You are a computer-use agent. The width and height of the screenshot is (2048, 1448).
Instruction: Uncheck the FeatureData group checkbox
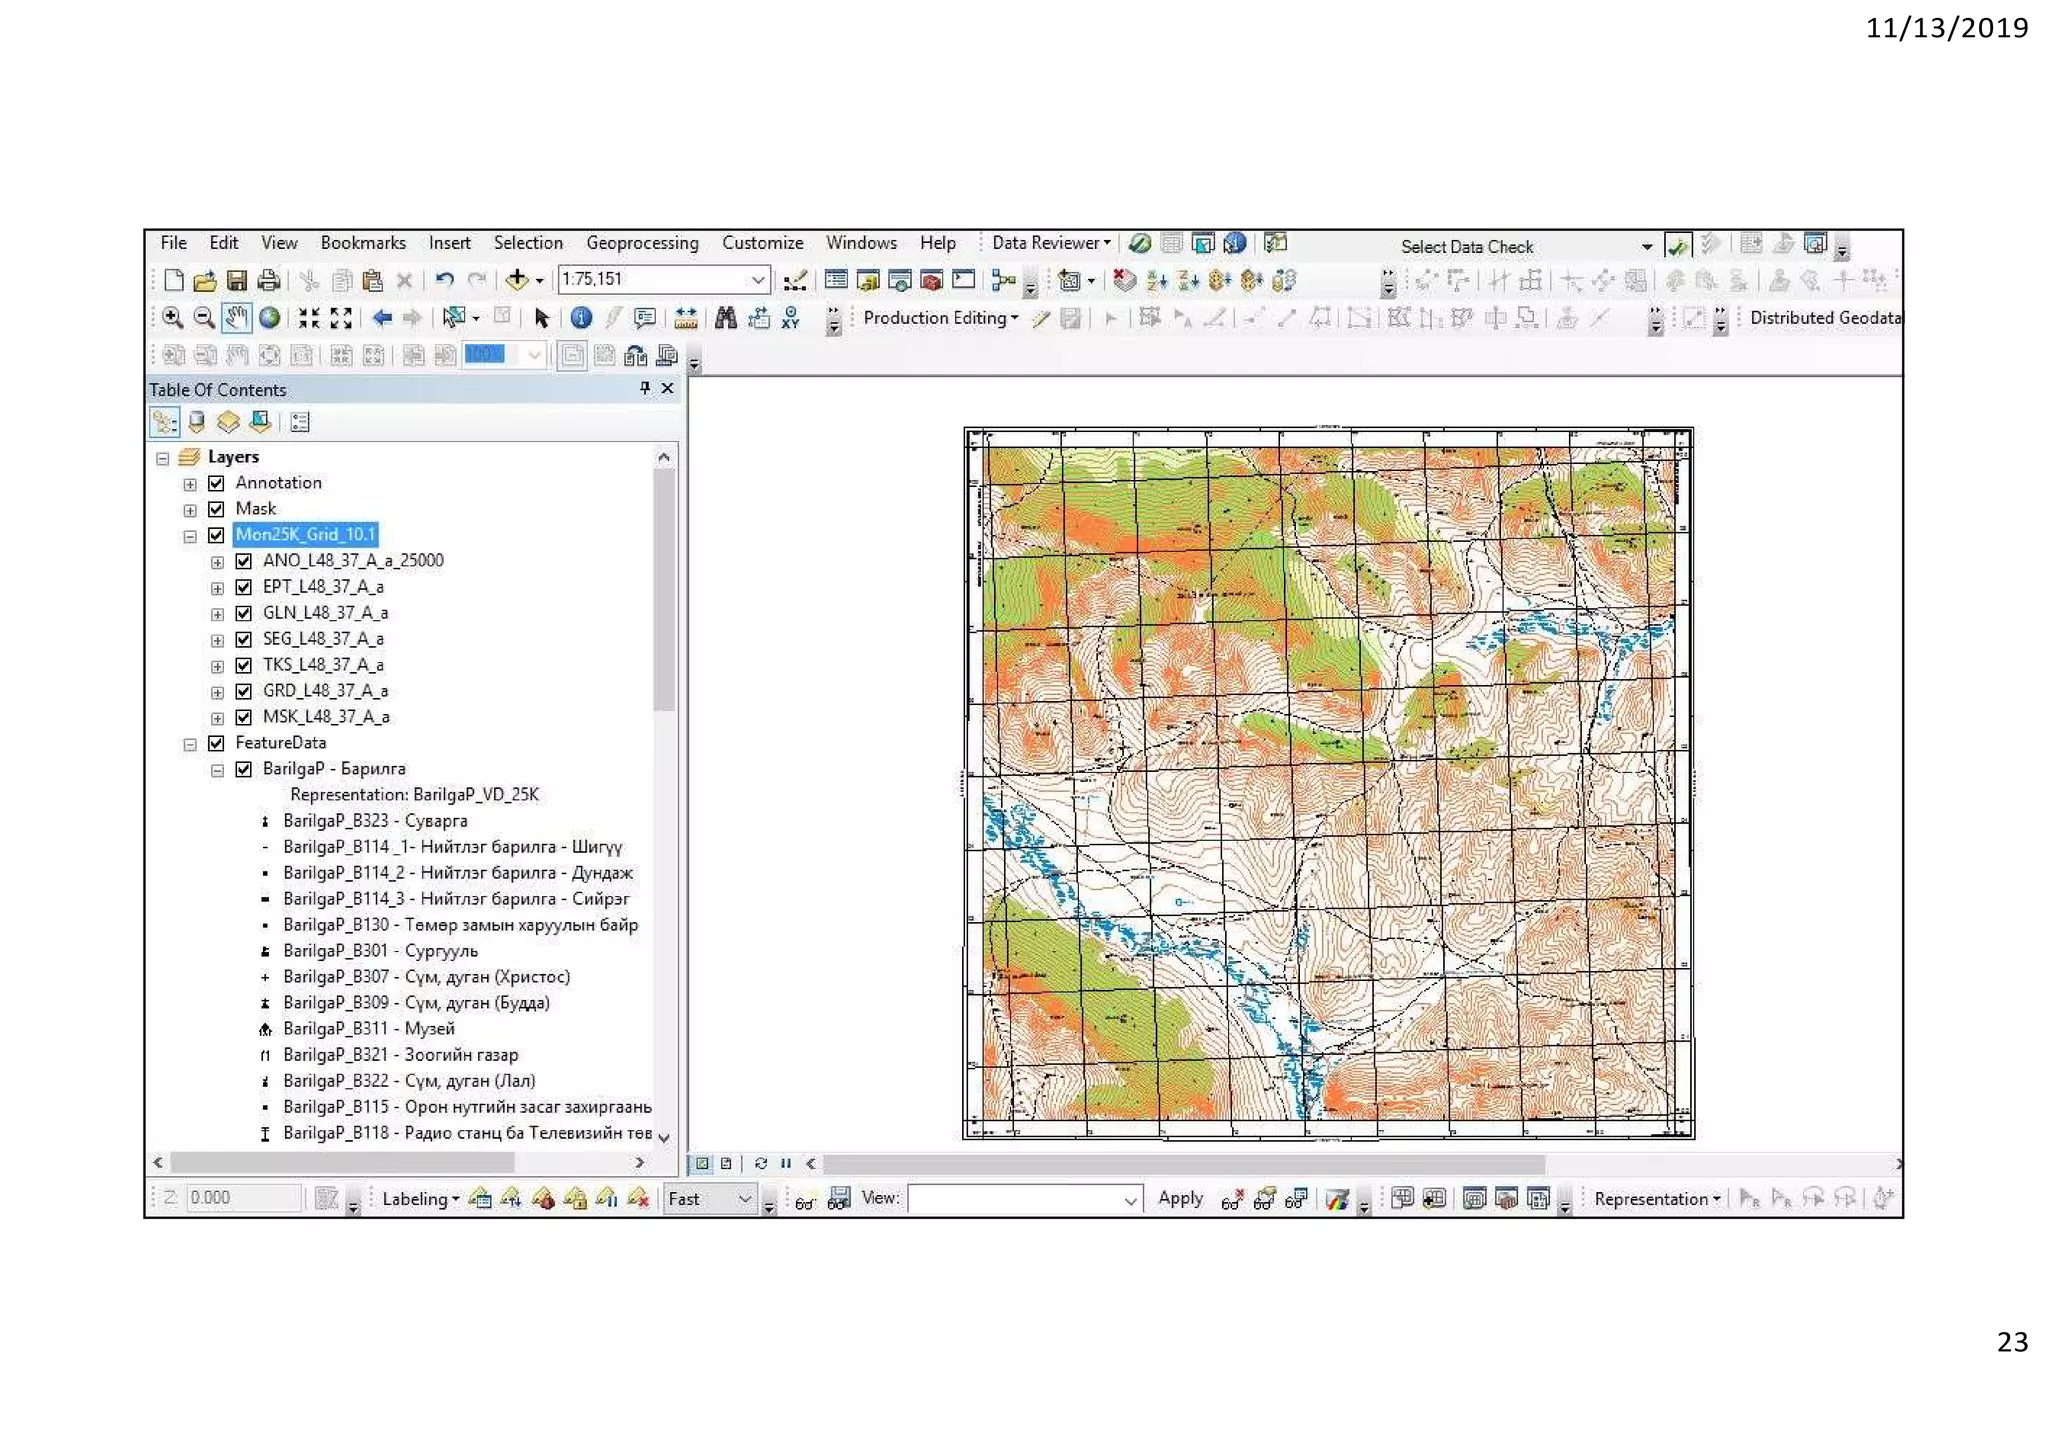(216, 743)
